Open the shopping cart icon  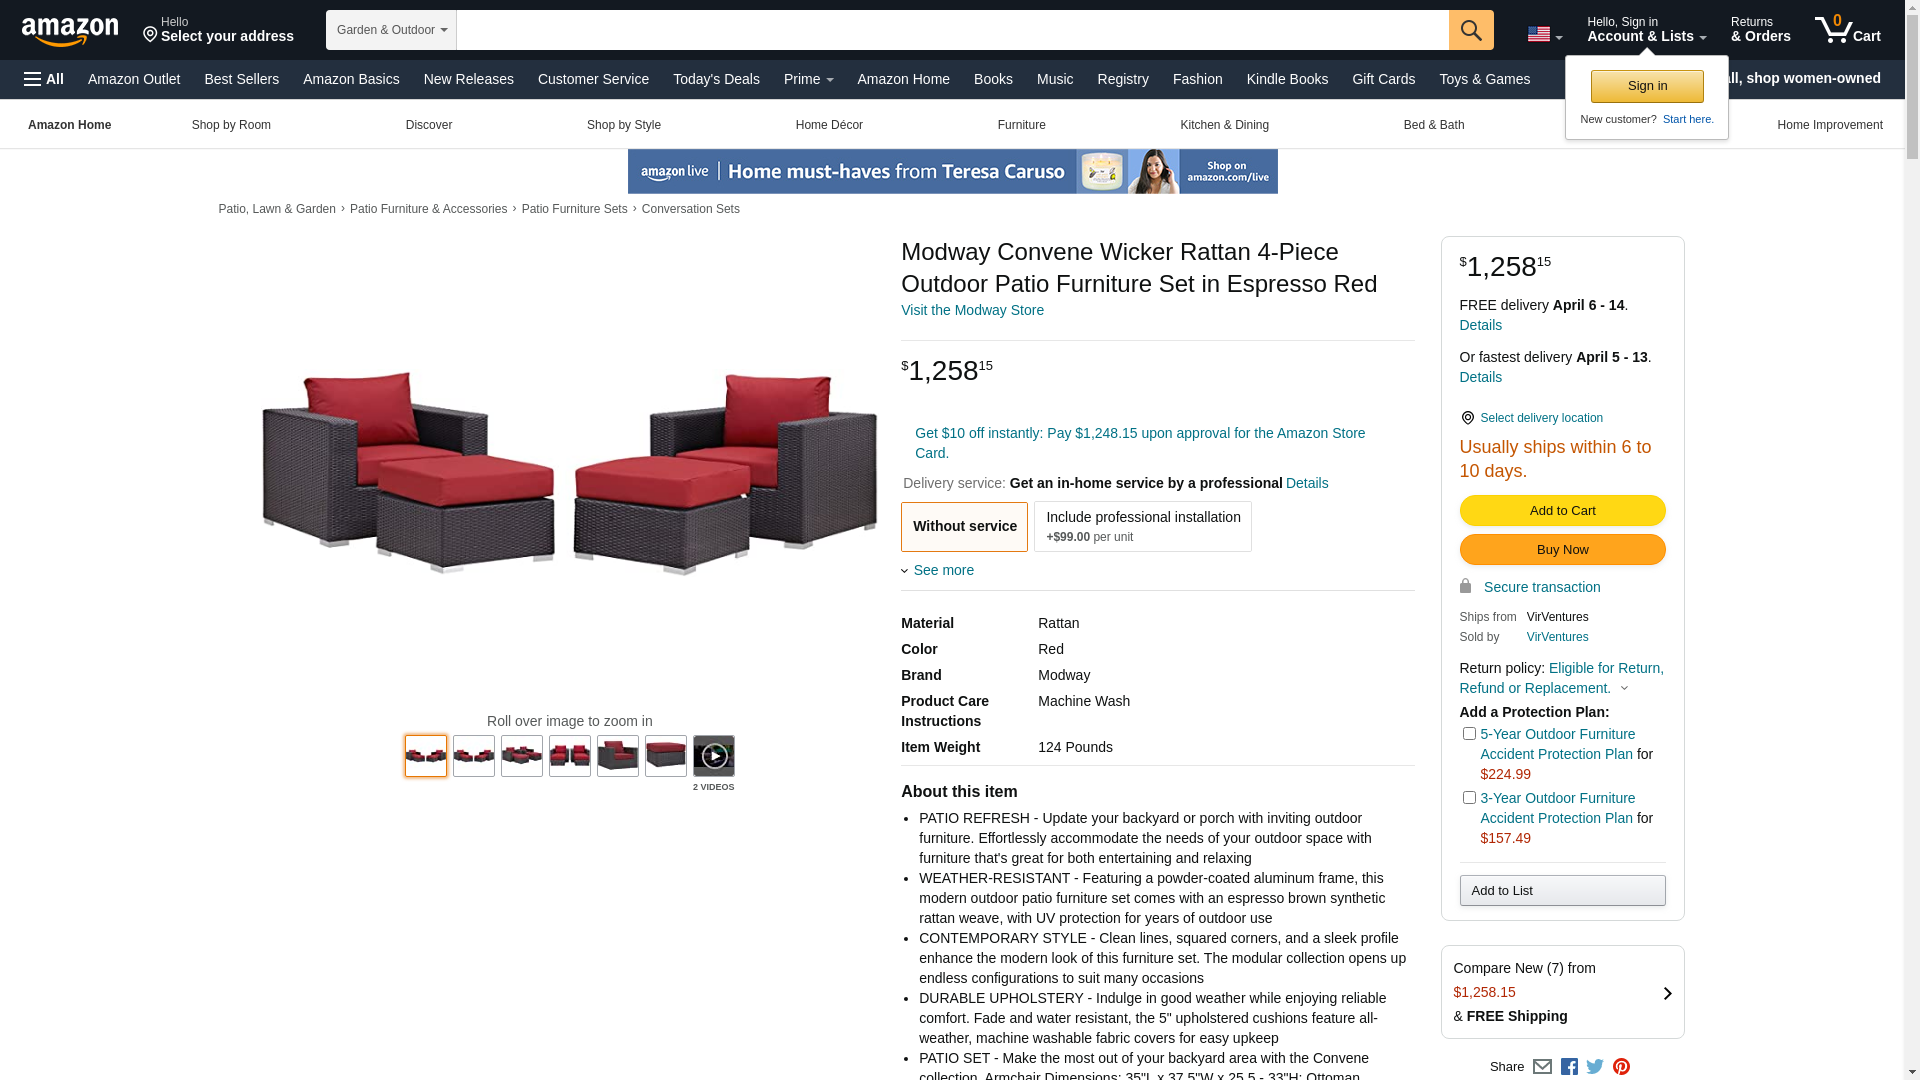point(1848,29)
